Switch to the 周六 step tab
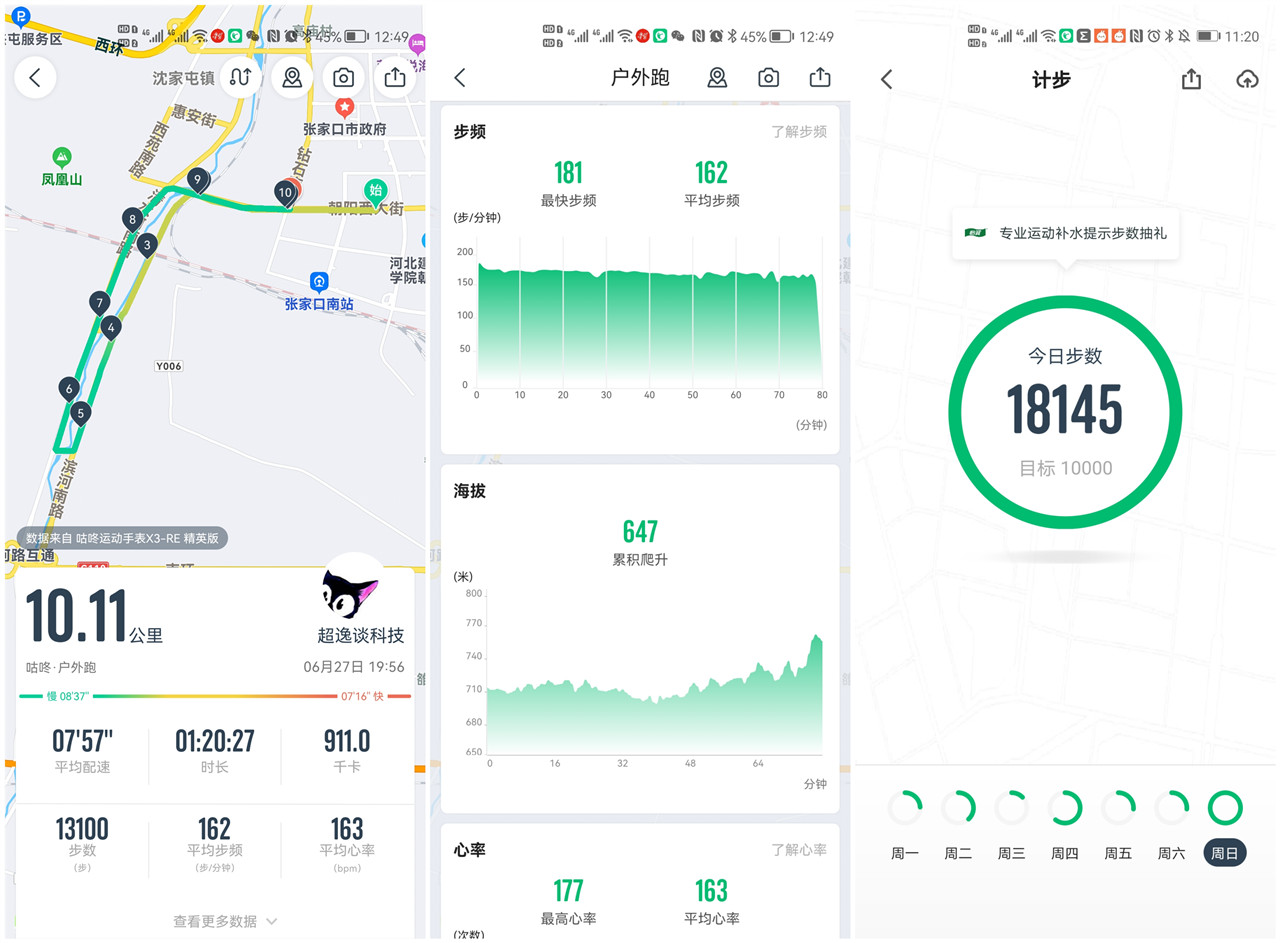The height and width of the screenshot is (943, 1280). coord(1171,825)
